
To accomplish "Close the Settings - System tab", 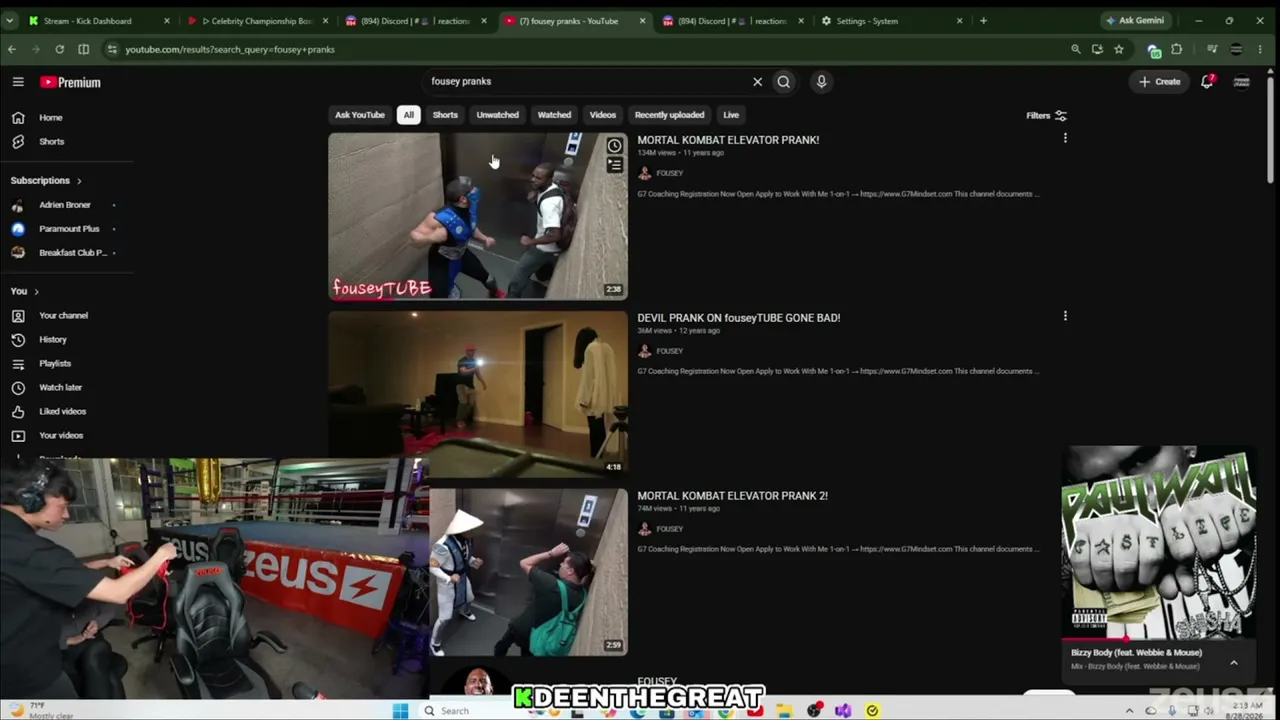I will pos(959,21).
